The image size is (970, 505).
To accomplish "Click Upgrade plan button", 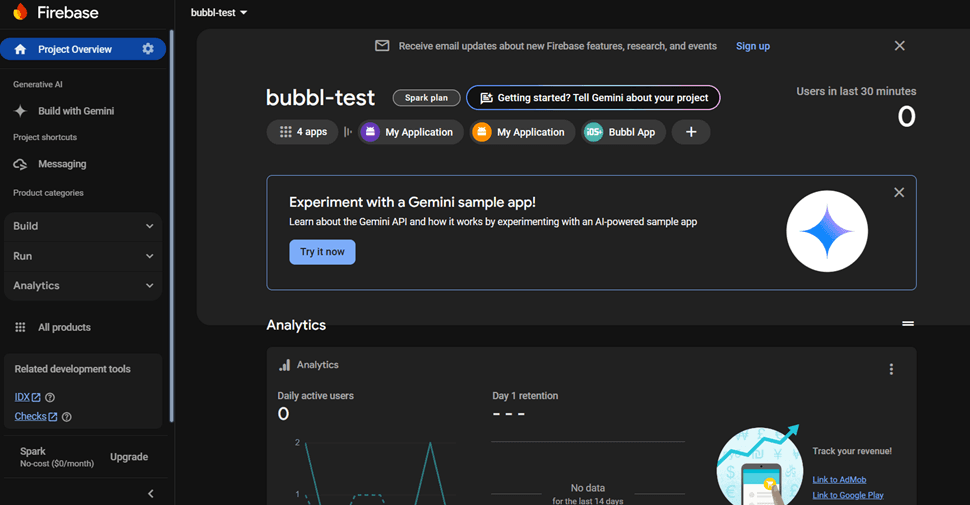I will click(x=129, y=457).
